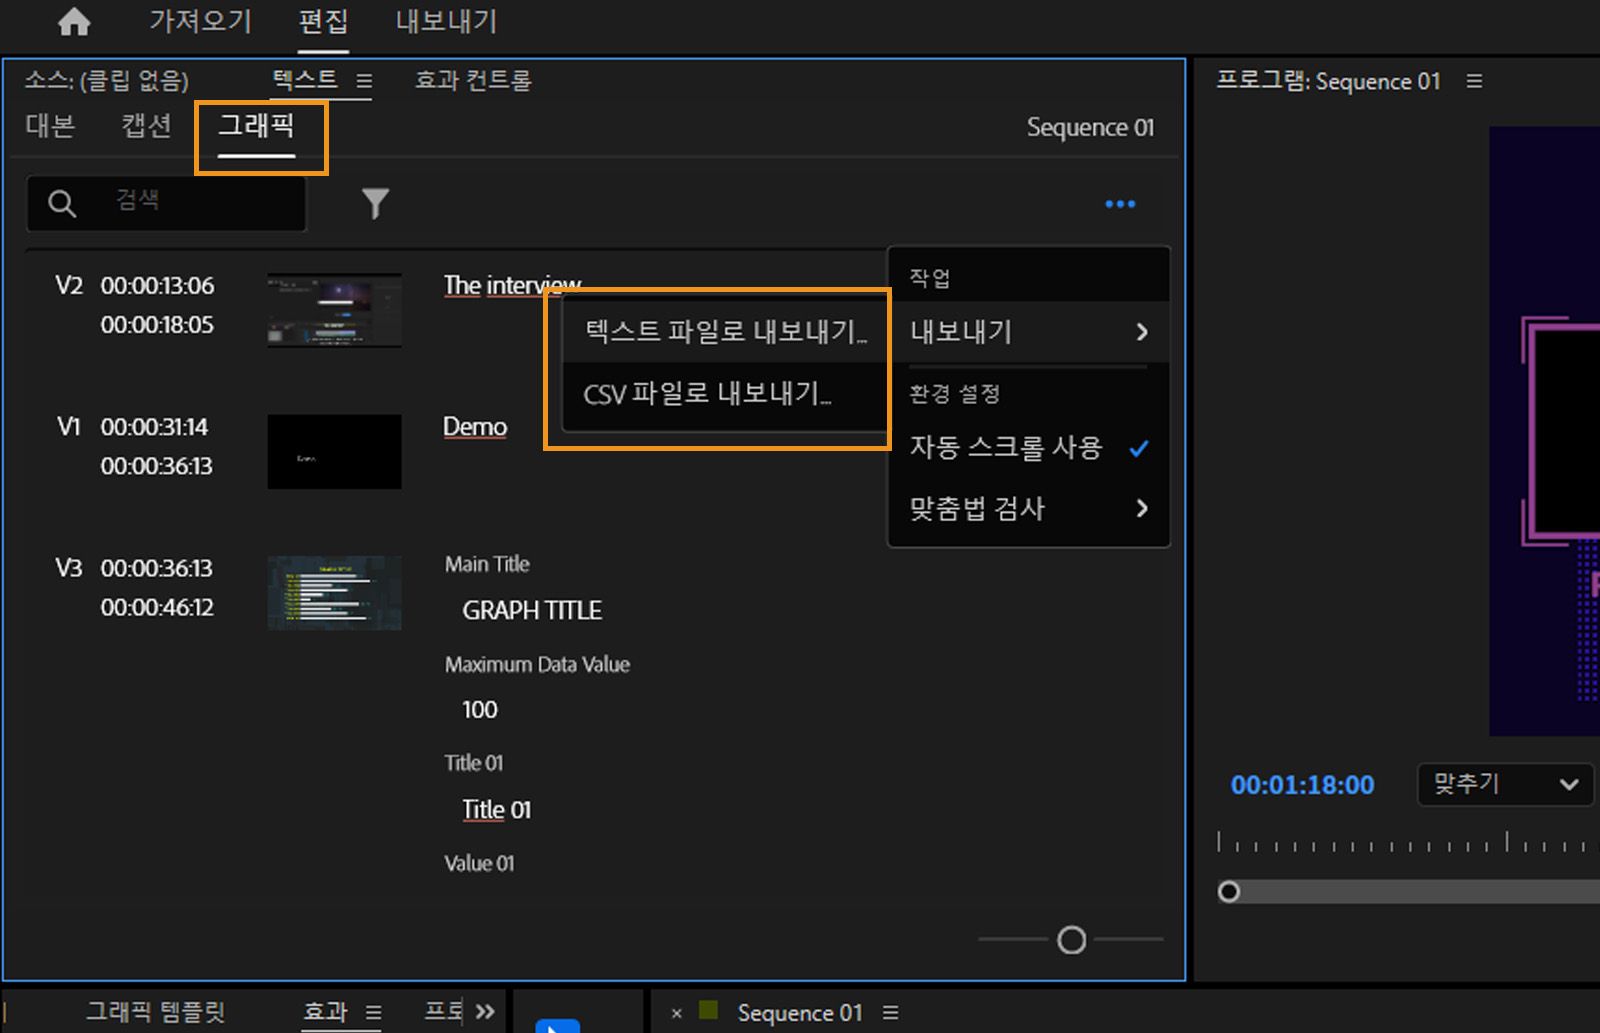Viewport: 1600px width, 1033px height.
Task: Open the 캡션 tab
Action: pyautogui.click(x=146, y=126)
